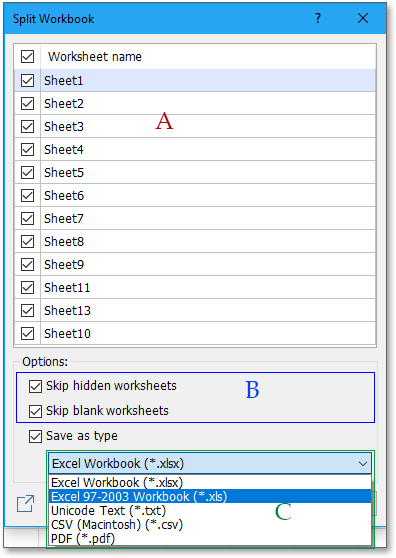The width and height of the screenshot is (396, 558).
Task: Disable Skip blank worksheets option
Action: click(x=35, y=411)
